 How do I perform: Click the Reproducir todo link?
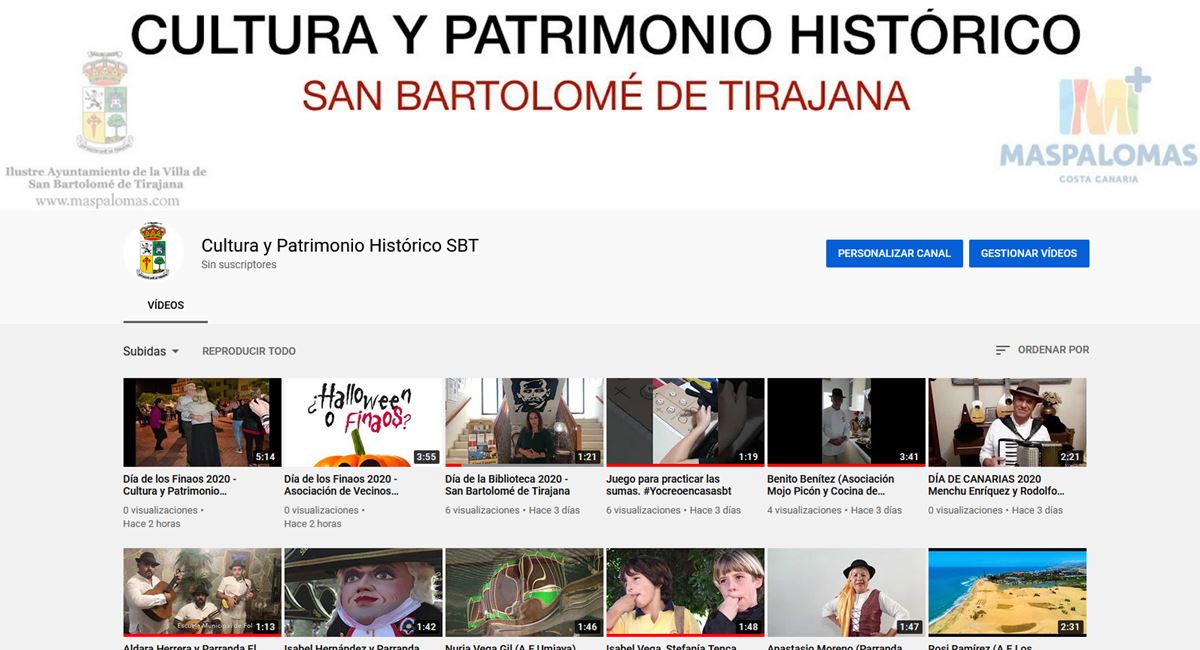tap(249, 351)
